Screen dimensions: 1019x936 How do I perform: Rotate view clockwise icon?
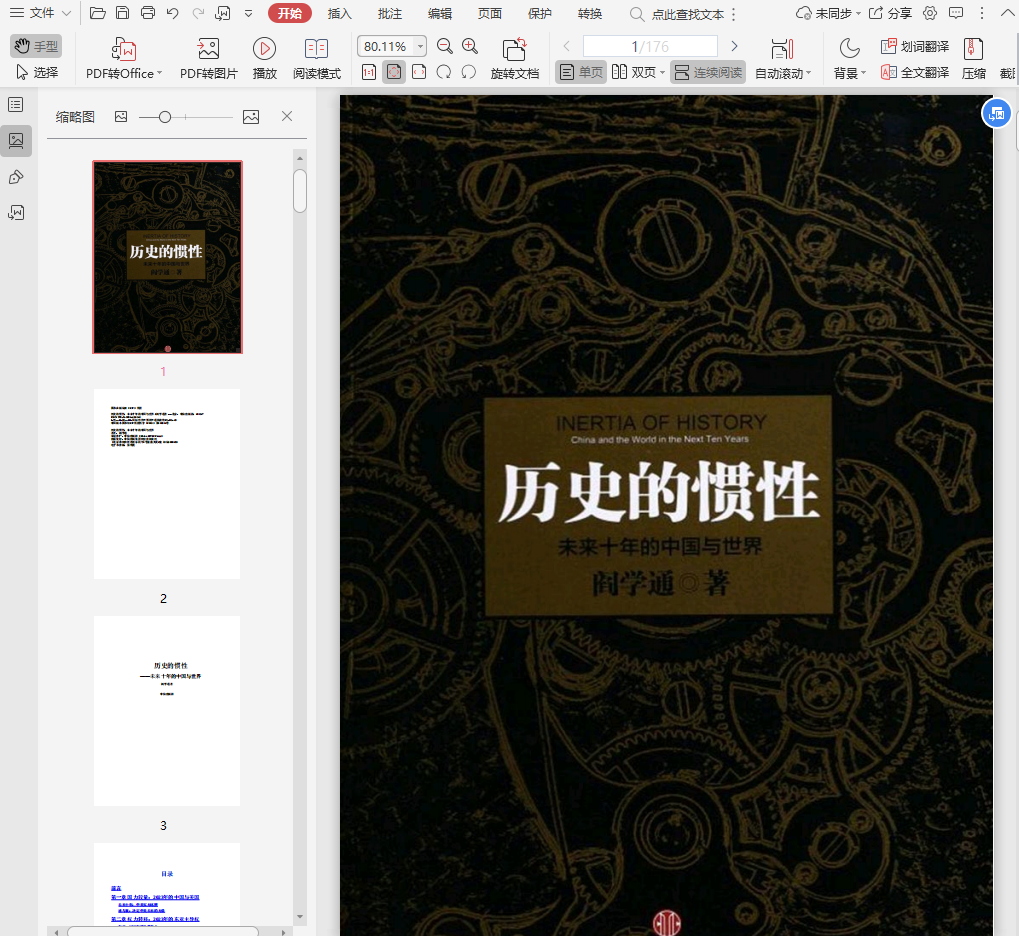click(444, 72)
